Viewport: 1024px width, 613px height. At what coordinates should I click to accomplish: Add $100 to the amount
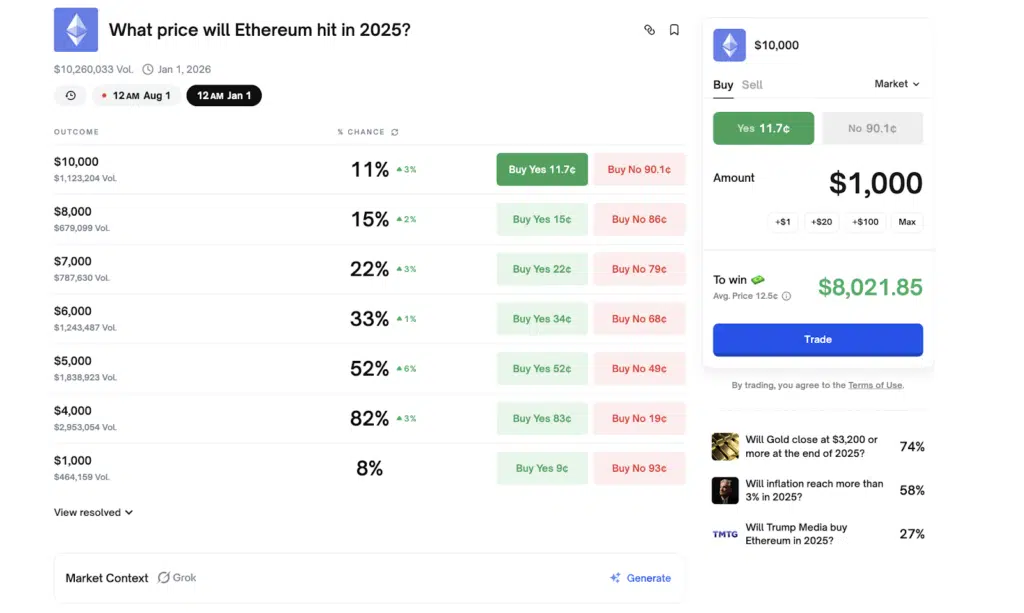pos(865,222)
